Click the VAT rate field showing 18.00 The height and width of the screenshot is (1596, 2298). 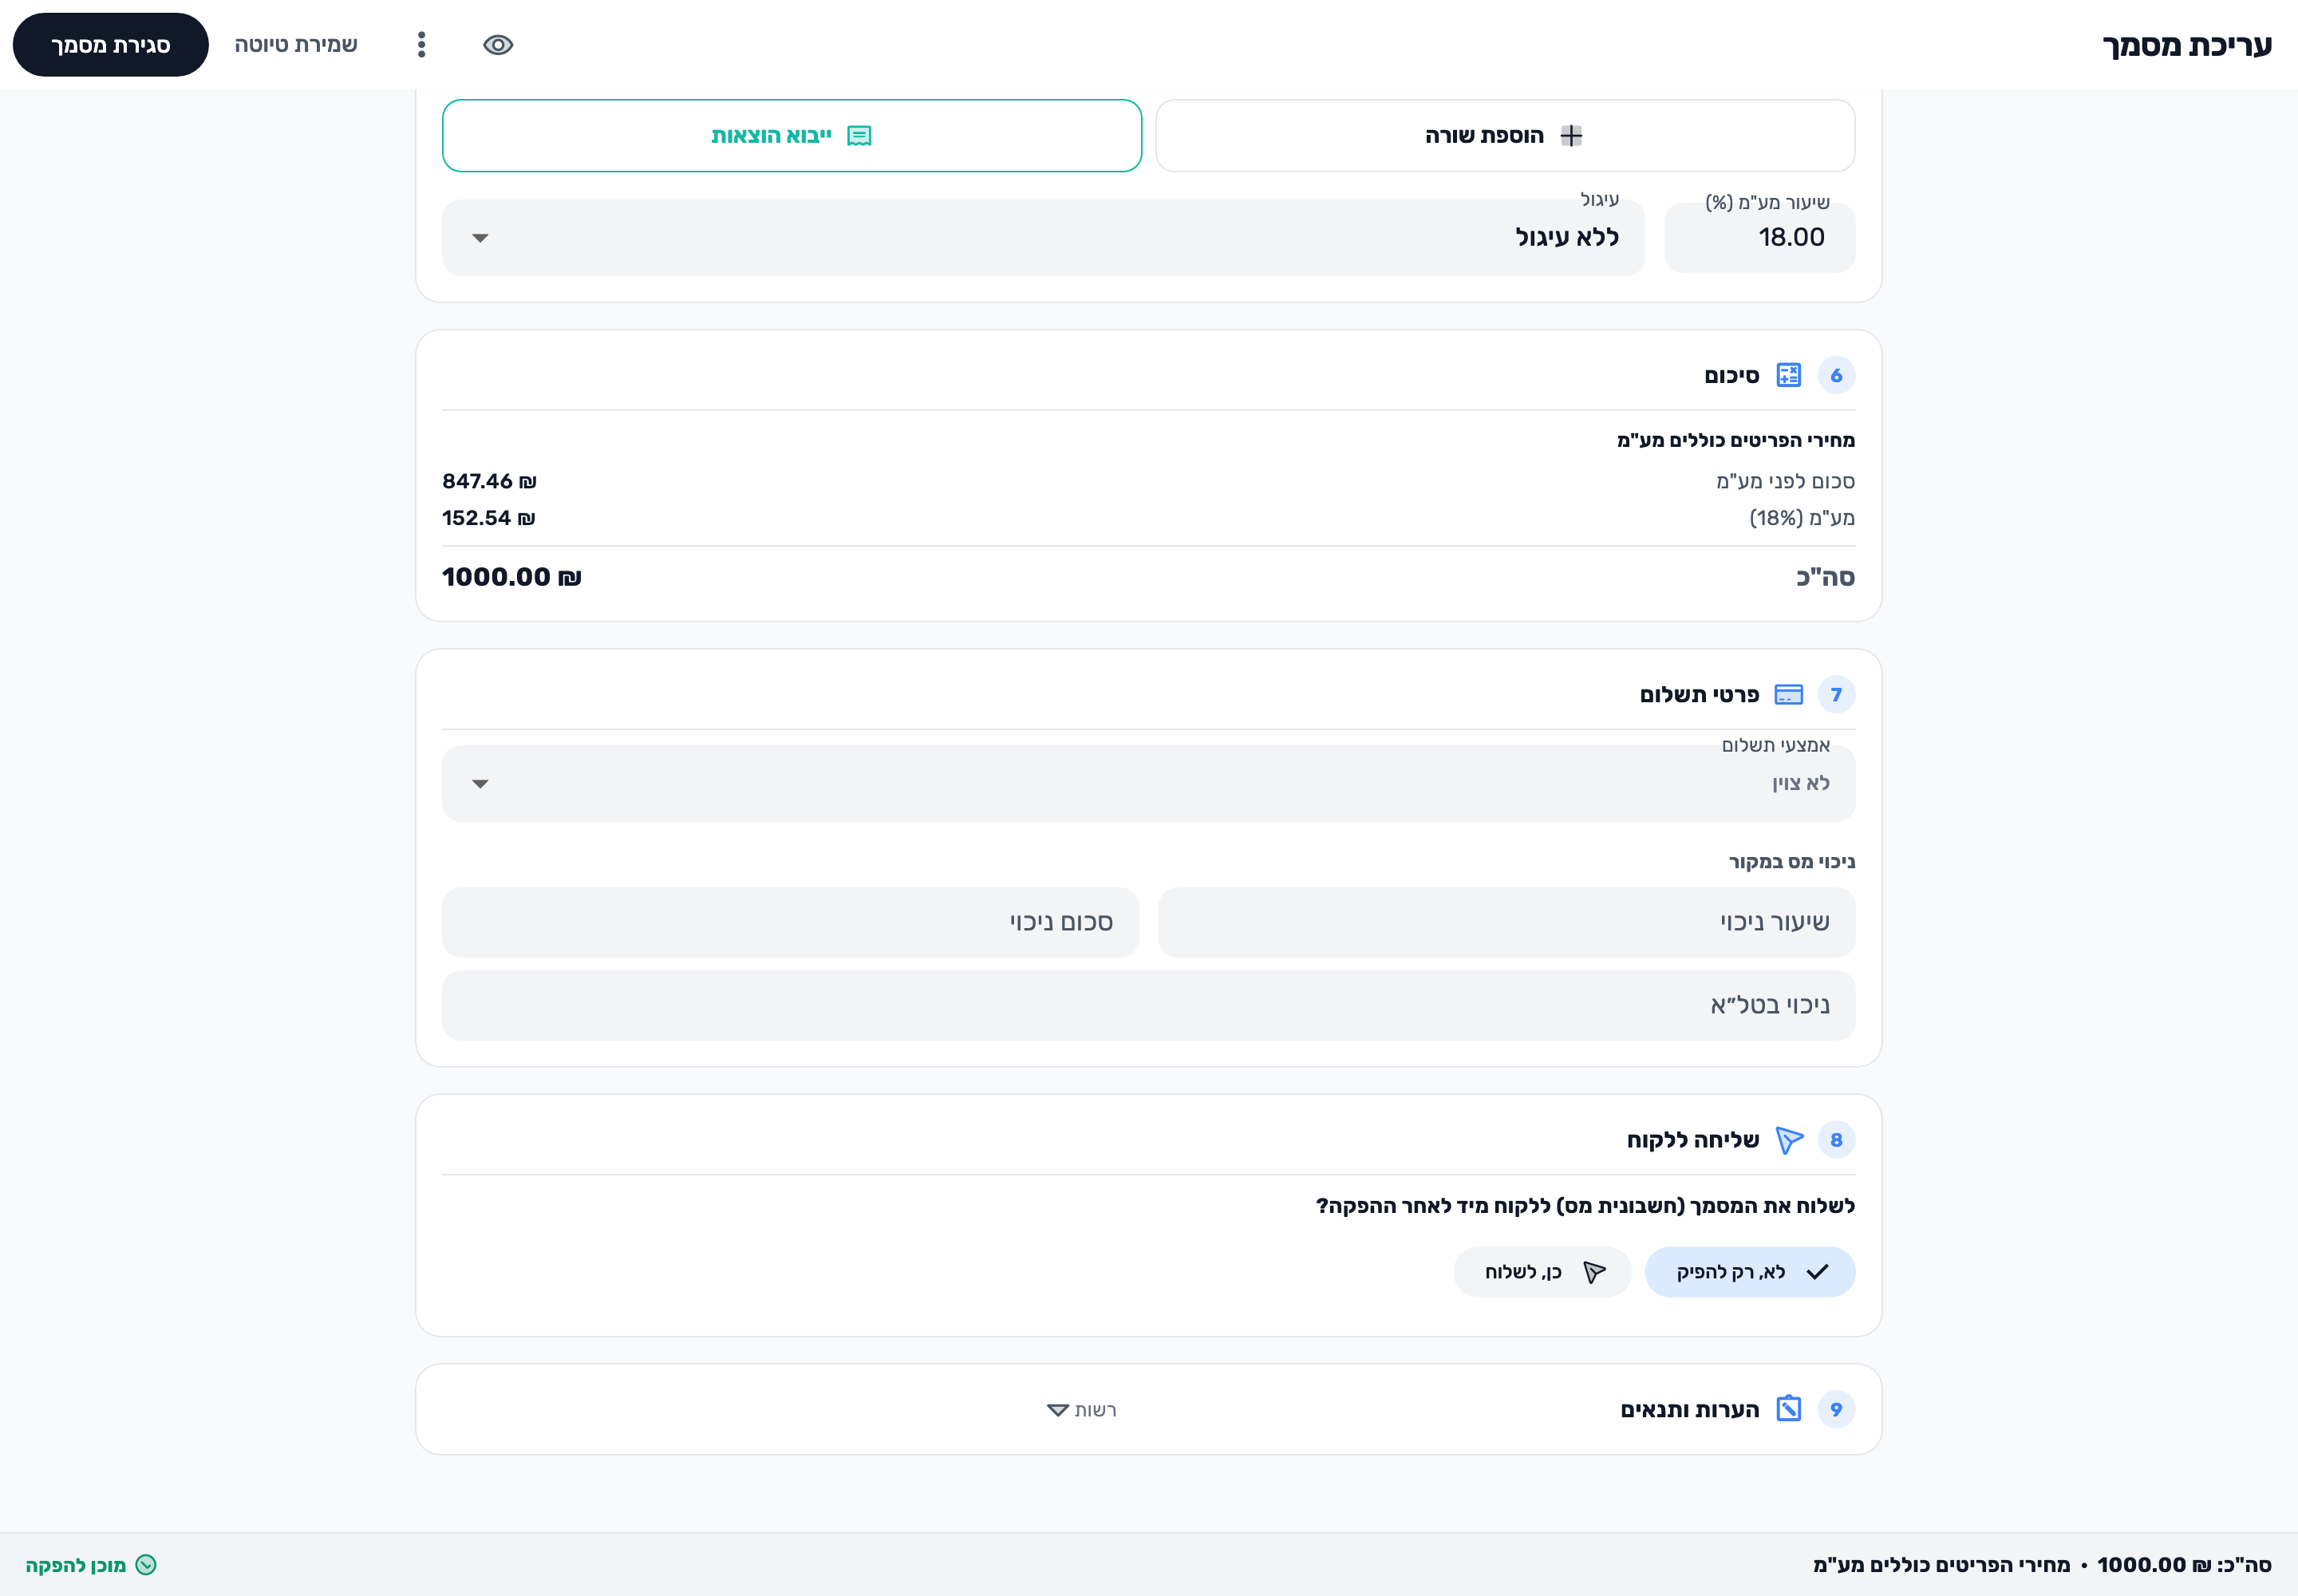click(x=1760, y=238)
